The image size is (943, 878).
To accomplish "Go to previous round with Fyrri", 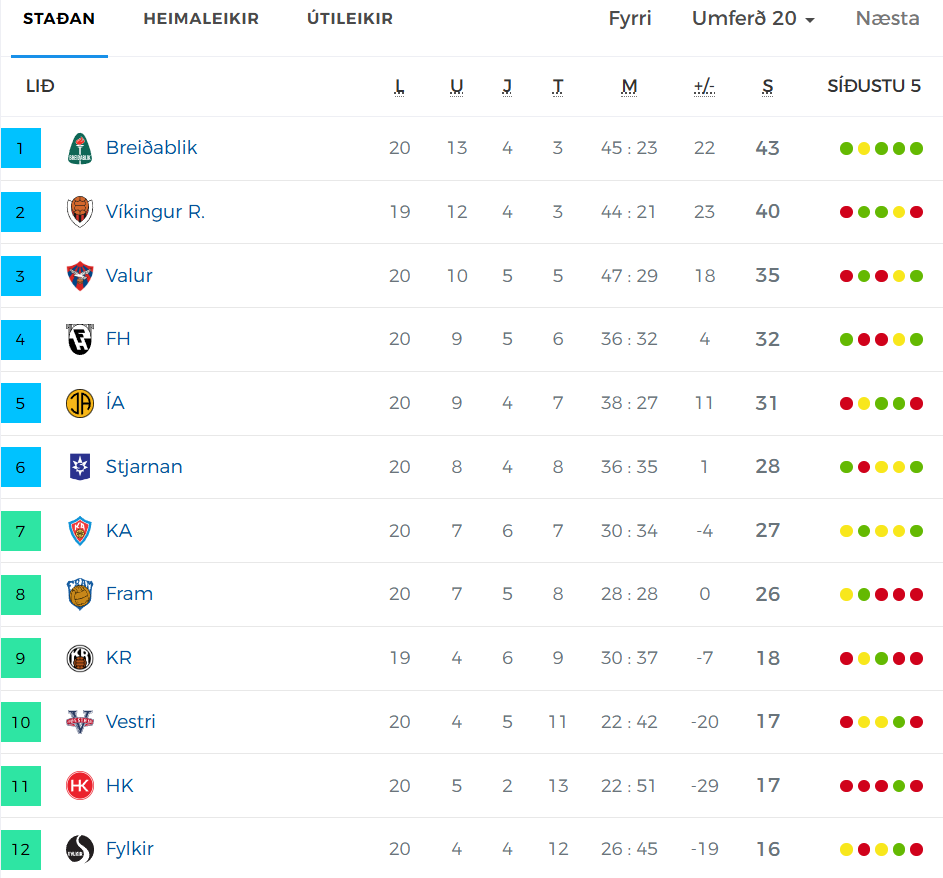I will [x=630, y=19].
